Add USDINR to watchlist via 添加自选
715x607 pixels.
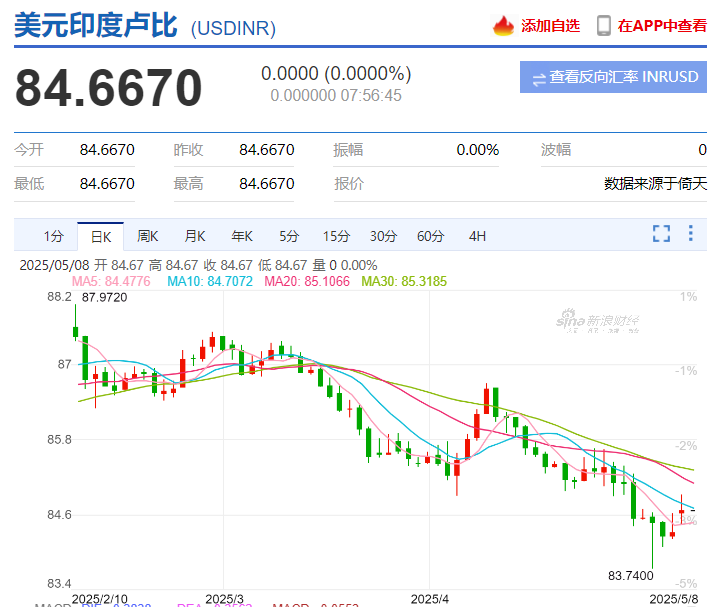pos(550,26)
